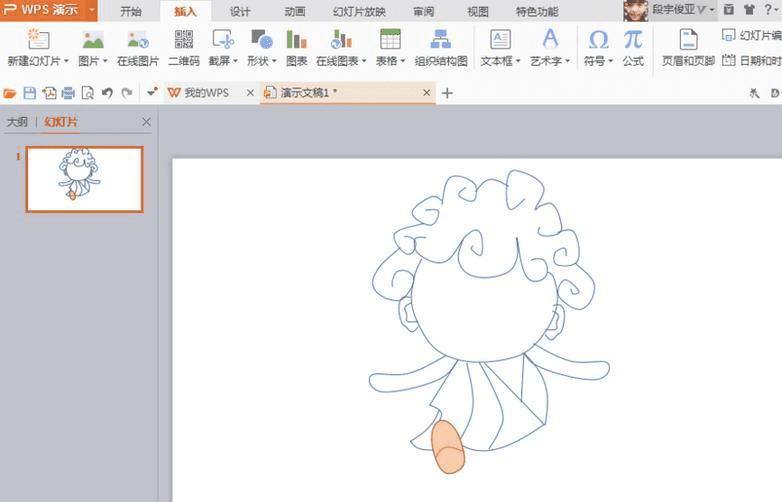The width and height of the screenshot is (782, 502).
Task: Insert an Equation (公式) pi icon
Action: [633, 39]
